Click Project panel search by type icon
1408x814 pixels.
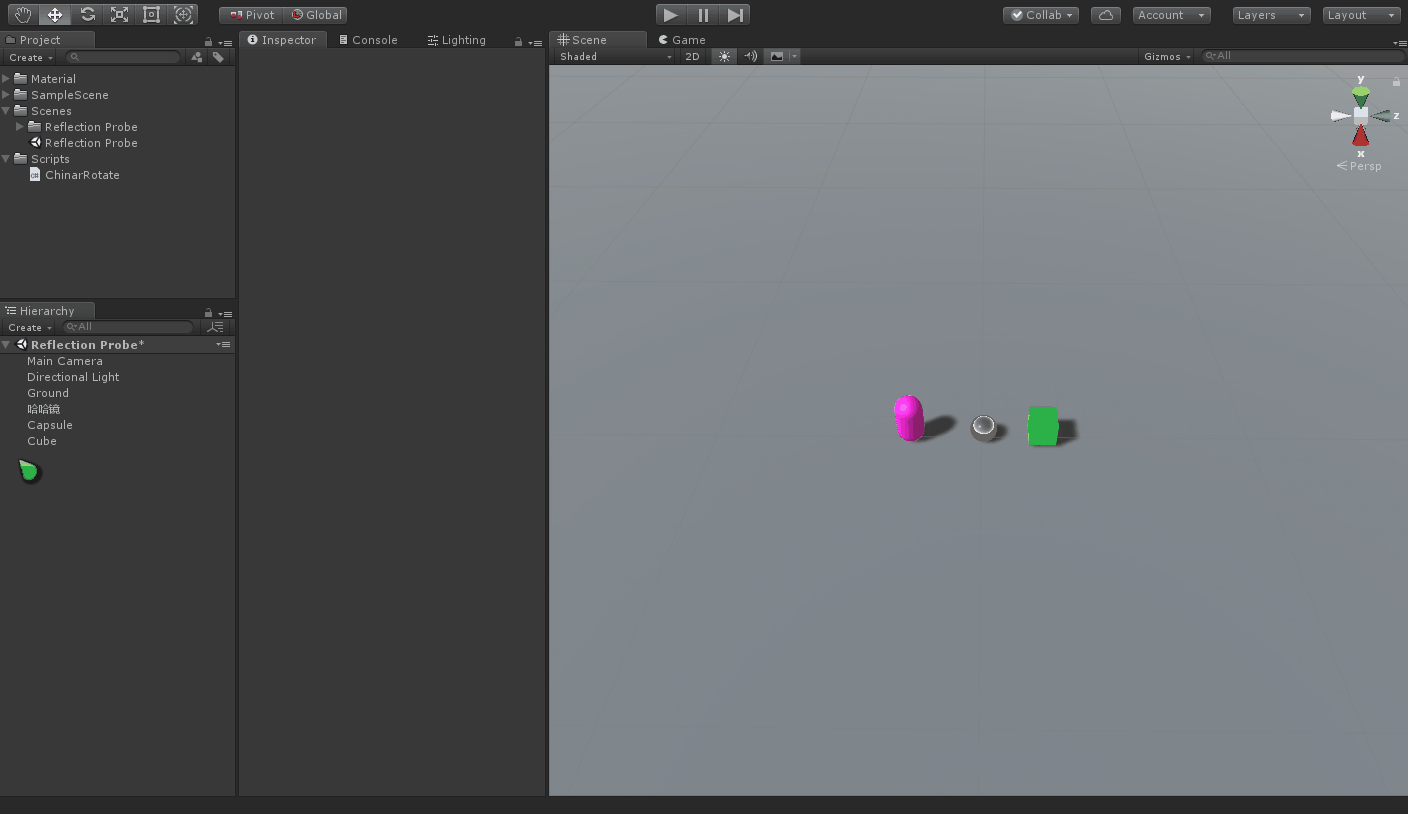click(197, 58)
